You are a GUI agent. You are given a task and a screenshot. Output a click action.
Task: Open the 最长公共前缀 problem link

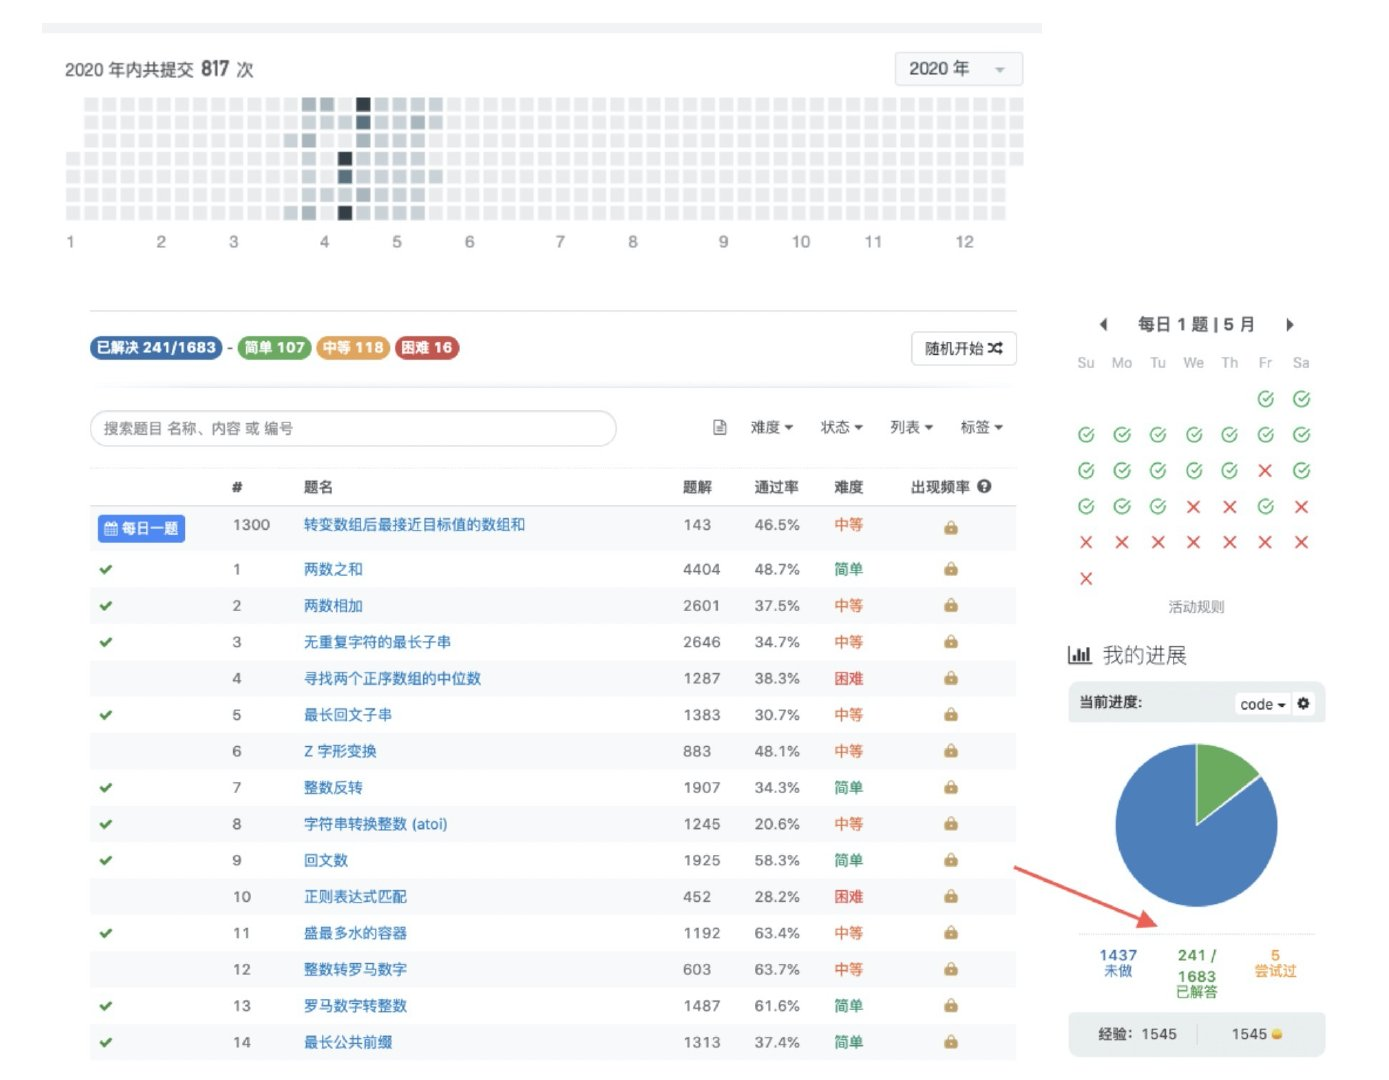point(348,1042)
